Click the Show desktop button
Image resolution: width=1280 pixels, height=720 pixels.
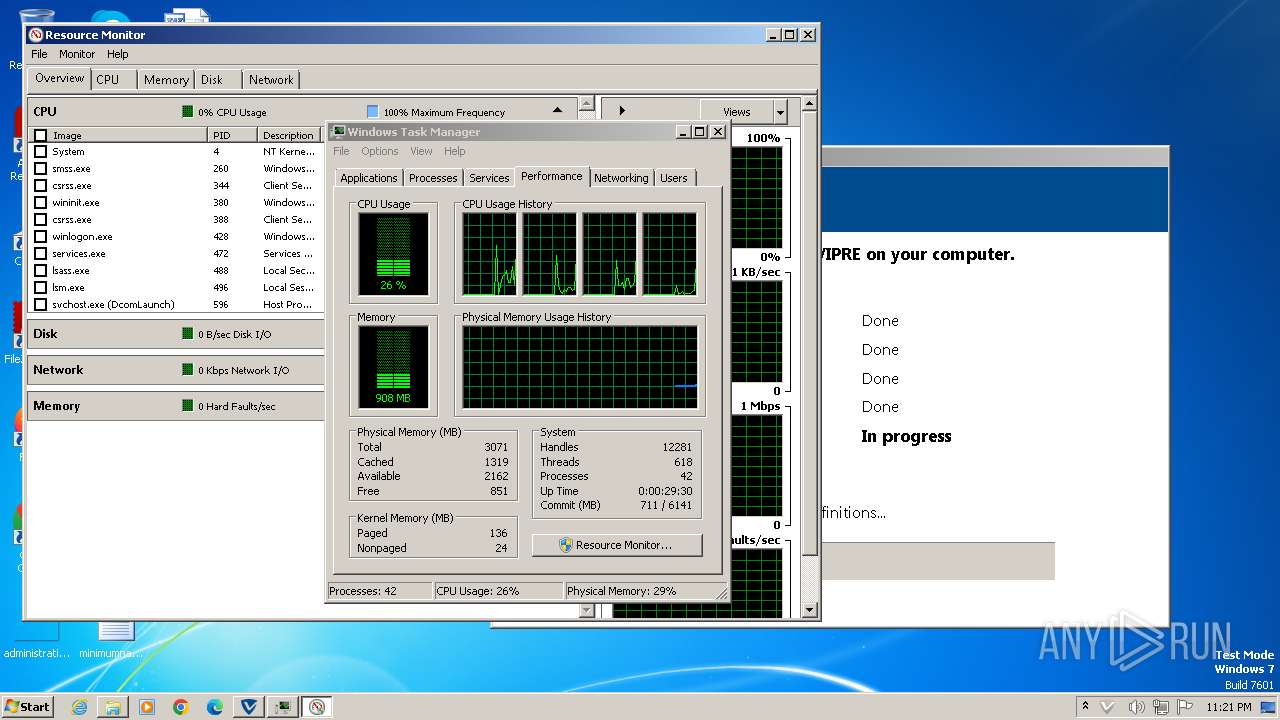coord(1269,707)
